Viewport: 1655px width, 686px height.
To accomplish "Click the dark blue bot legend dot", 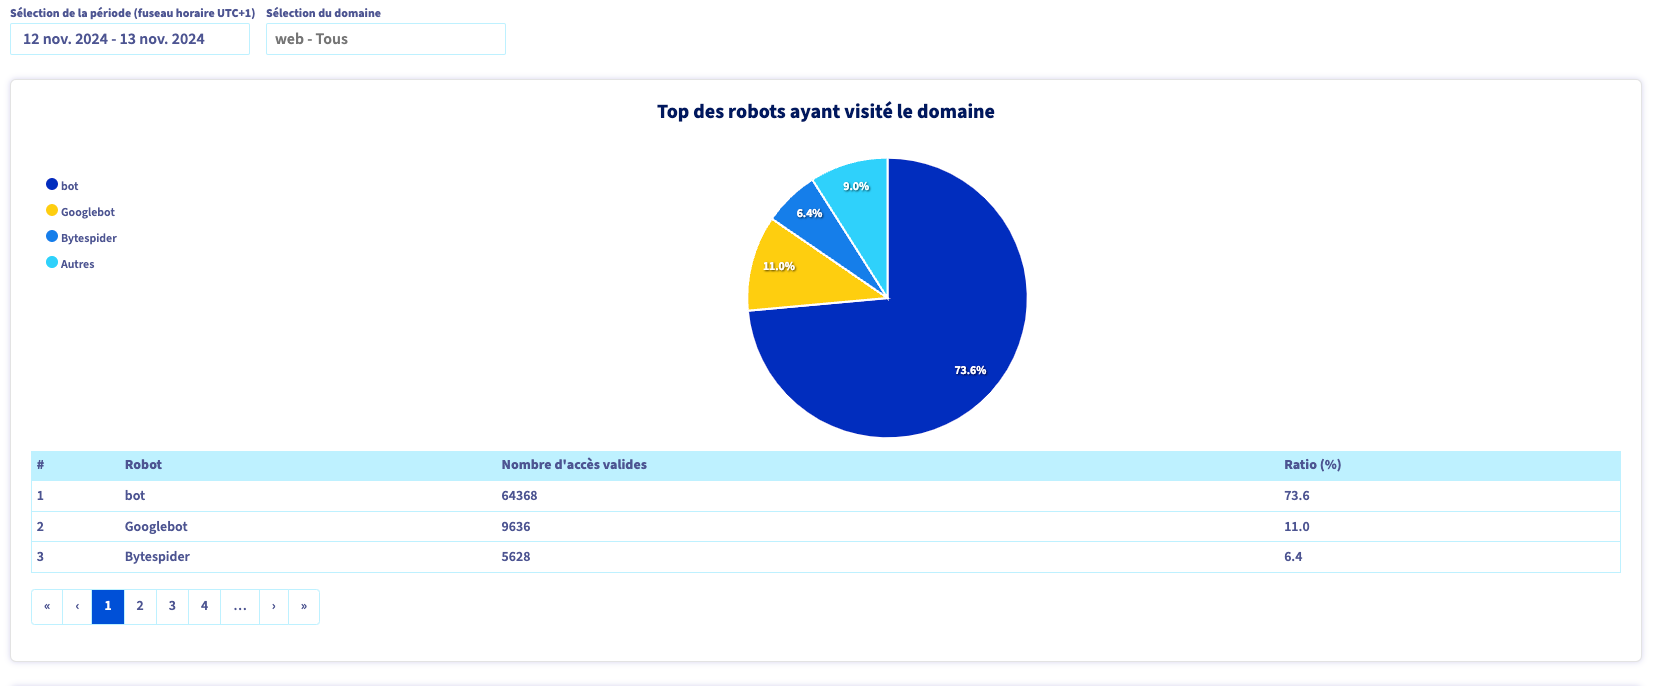I will (x=52, y=184).
